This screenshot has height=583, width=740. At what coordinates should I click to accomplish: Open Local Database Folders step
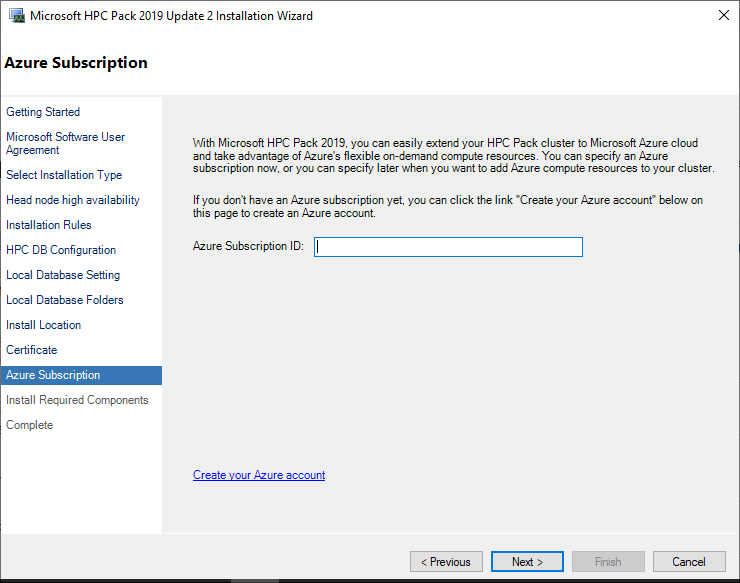[65, 300]
